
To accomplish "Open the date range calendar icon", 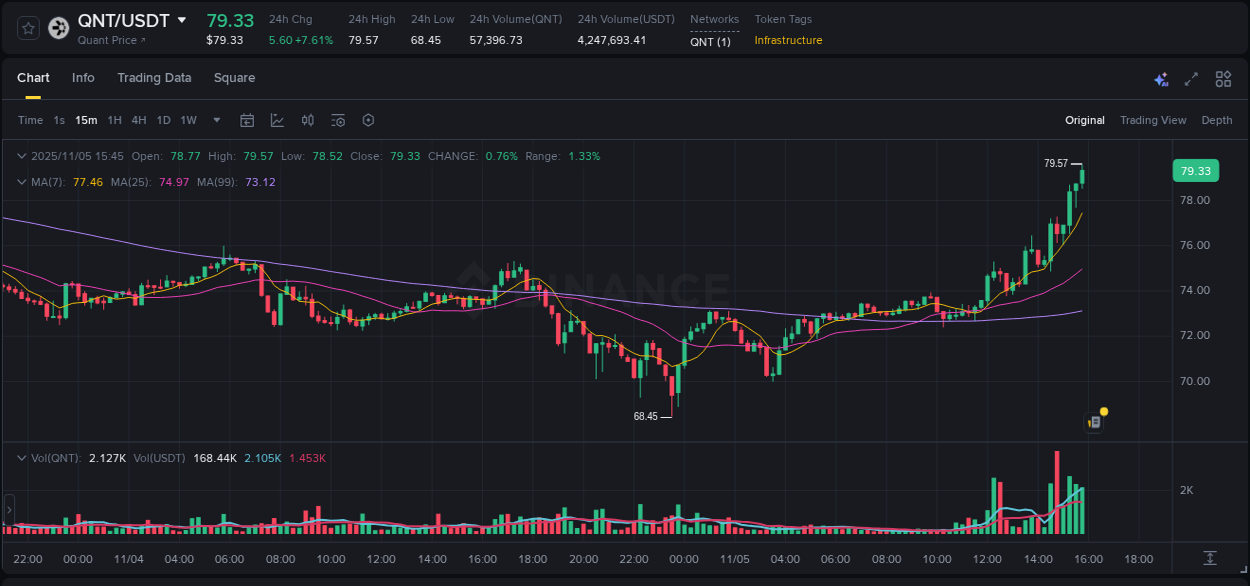I will tap(247, 120).
